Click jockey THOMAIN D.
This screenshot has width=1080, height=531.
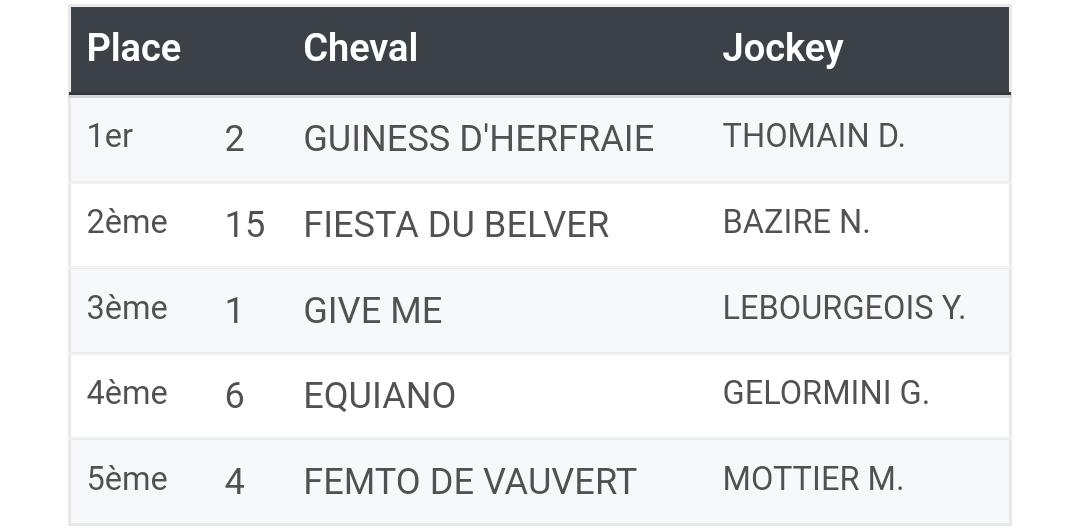pyautogui.click(x=813, y=136)
